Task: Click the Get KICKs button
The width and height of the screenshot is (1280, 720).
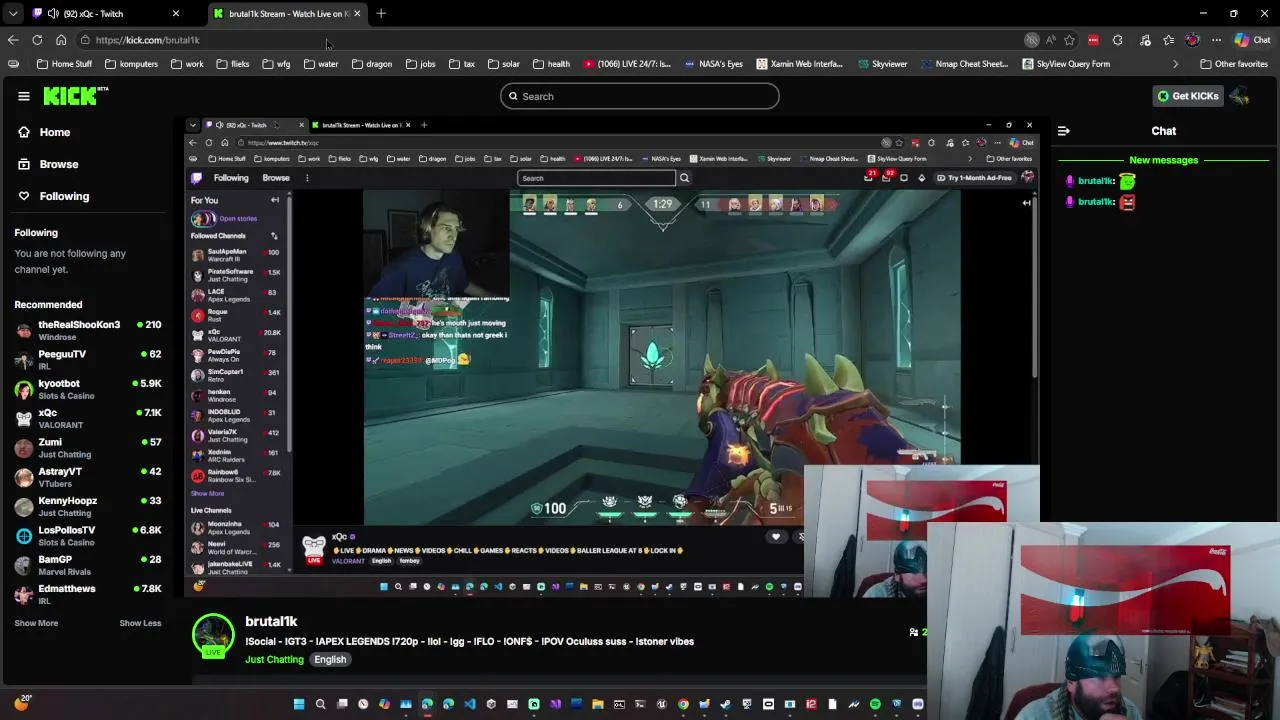Action: pos(1188,96)
